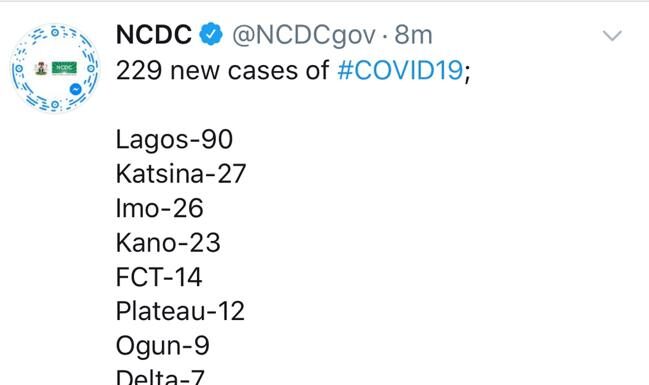Viewport: 649px width, 385px height.
Task: Open the tweet options chevron menu
Action: pos(612,36)
